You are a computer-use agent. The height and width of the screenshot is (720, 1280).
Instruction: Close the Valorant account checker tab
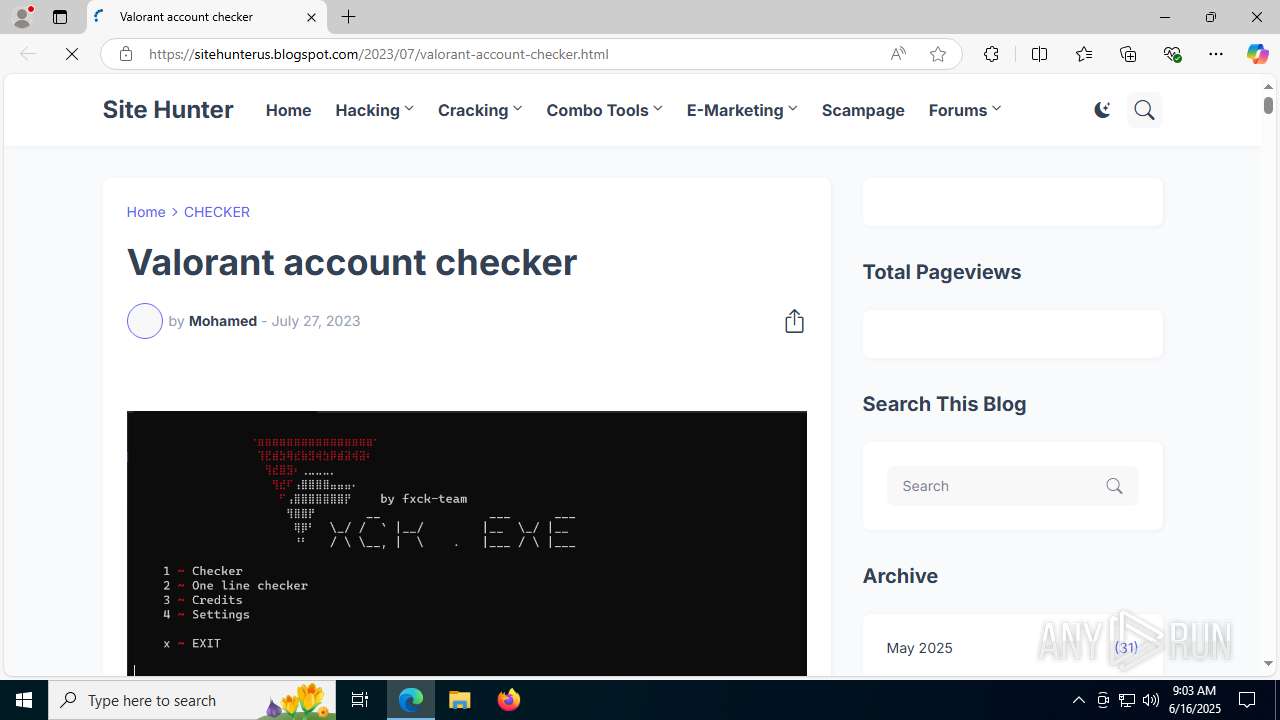(x=311, y=17)
